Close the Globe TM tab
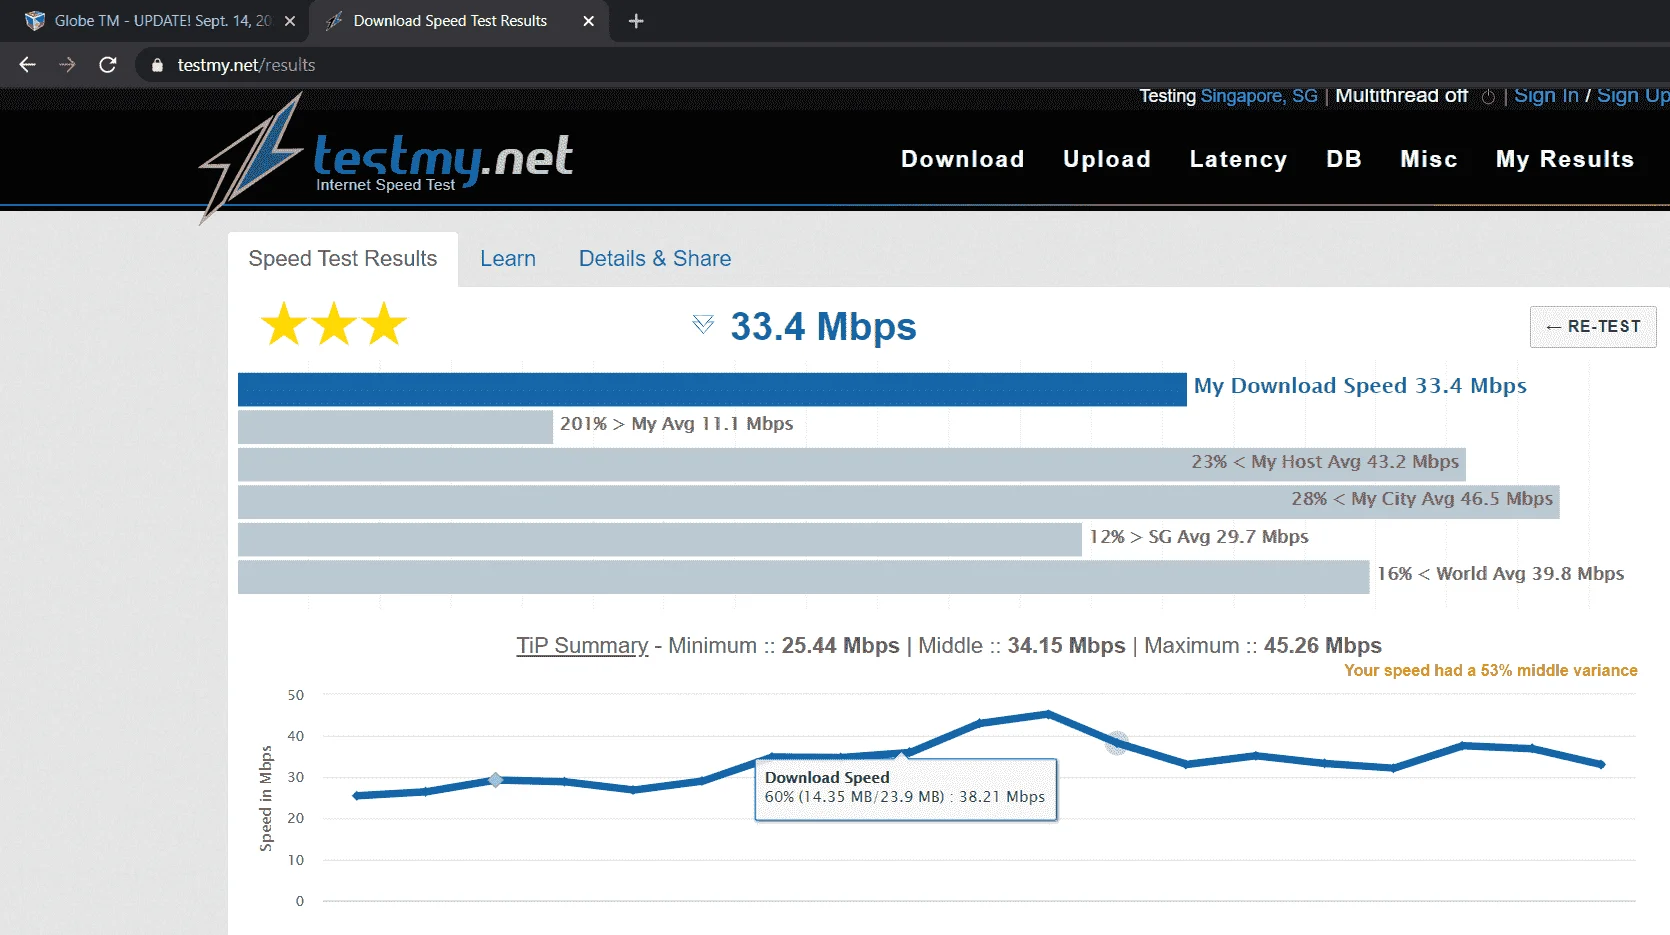 [290, 21]
